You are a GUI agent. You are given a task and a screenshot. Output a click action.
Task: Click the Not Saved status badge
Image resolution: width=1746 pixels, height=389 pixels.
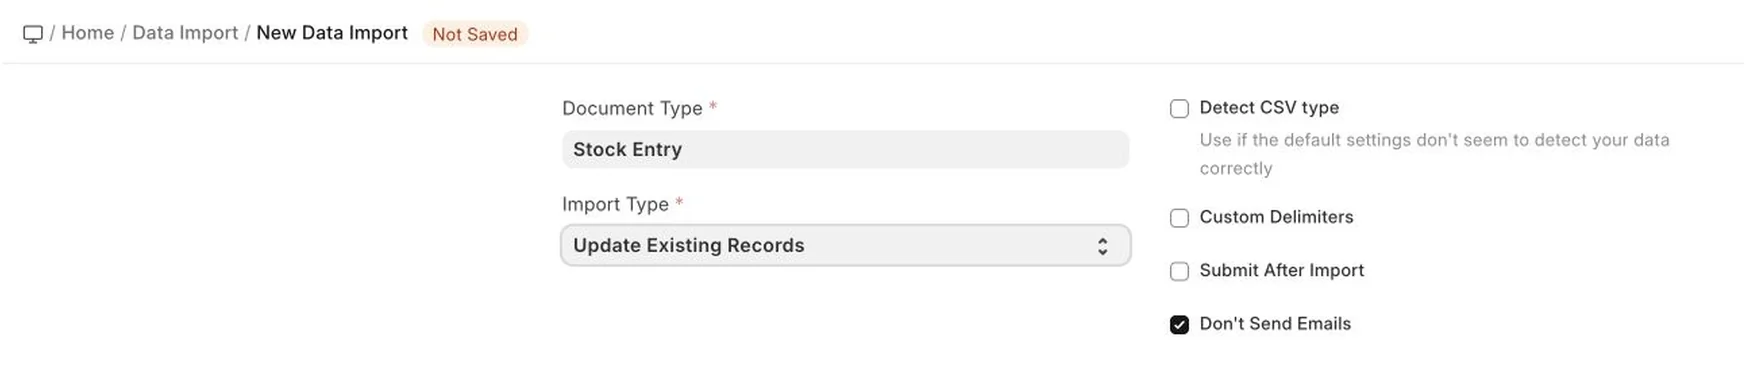tap(475, 34)
